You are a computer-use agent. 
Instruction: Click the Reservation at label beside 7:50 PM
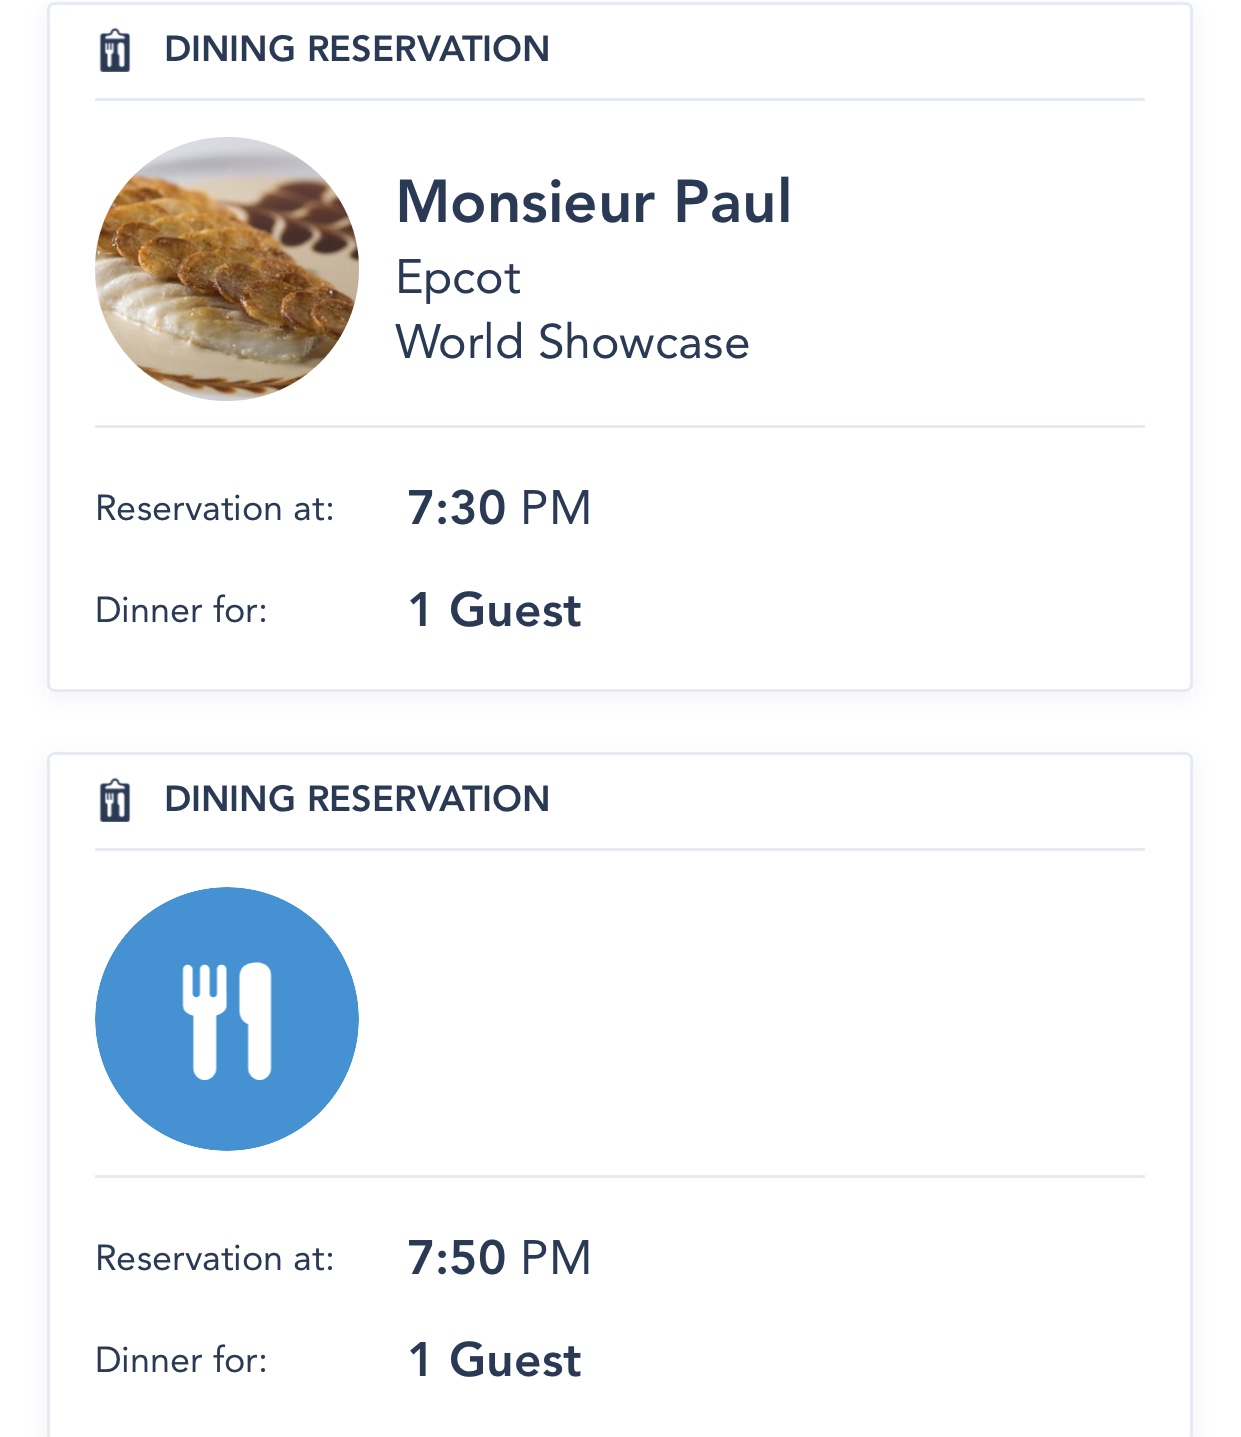coord(215,1259)
